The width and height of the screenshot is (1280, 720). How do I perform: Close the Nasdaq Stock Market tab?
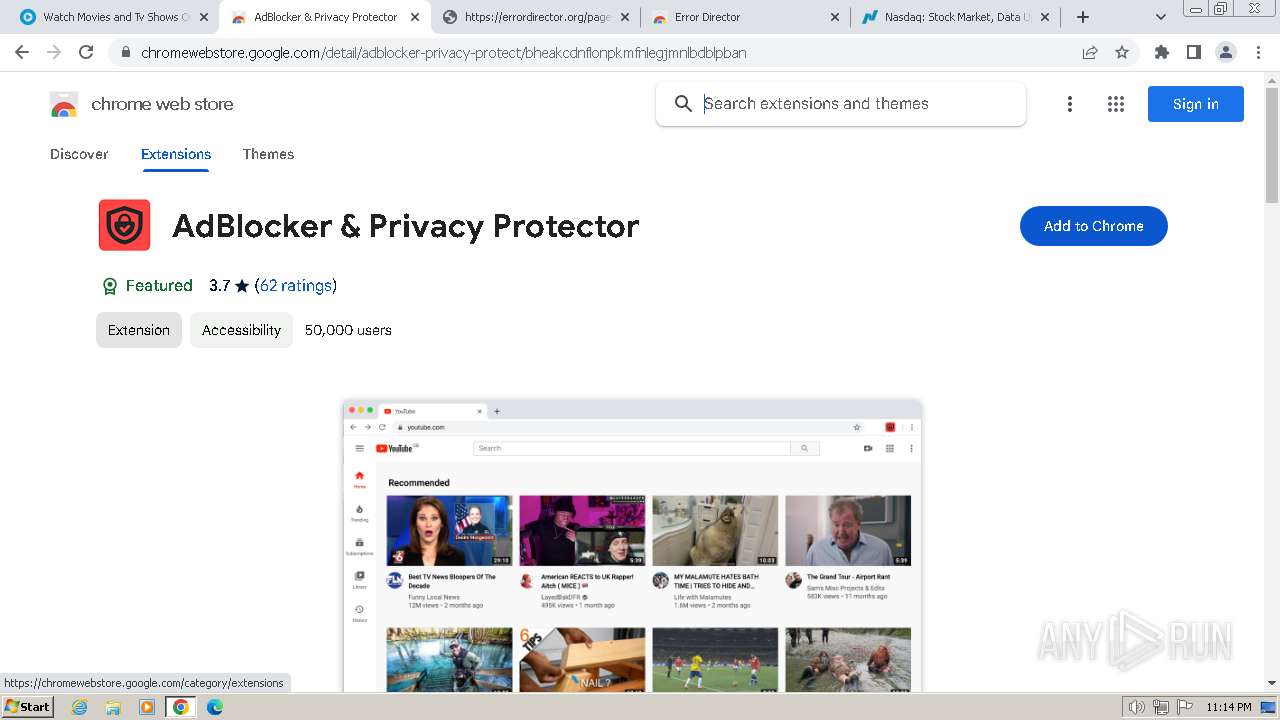coord(1045,17)
